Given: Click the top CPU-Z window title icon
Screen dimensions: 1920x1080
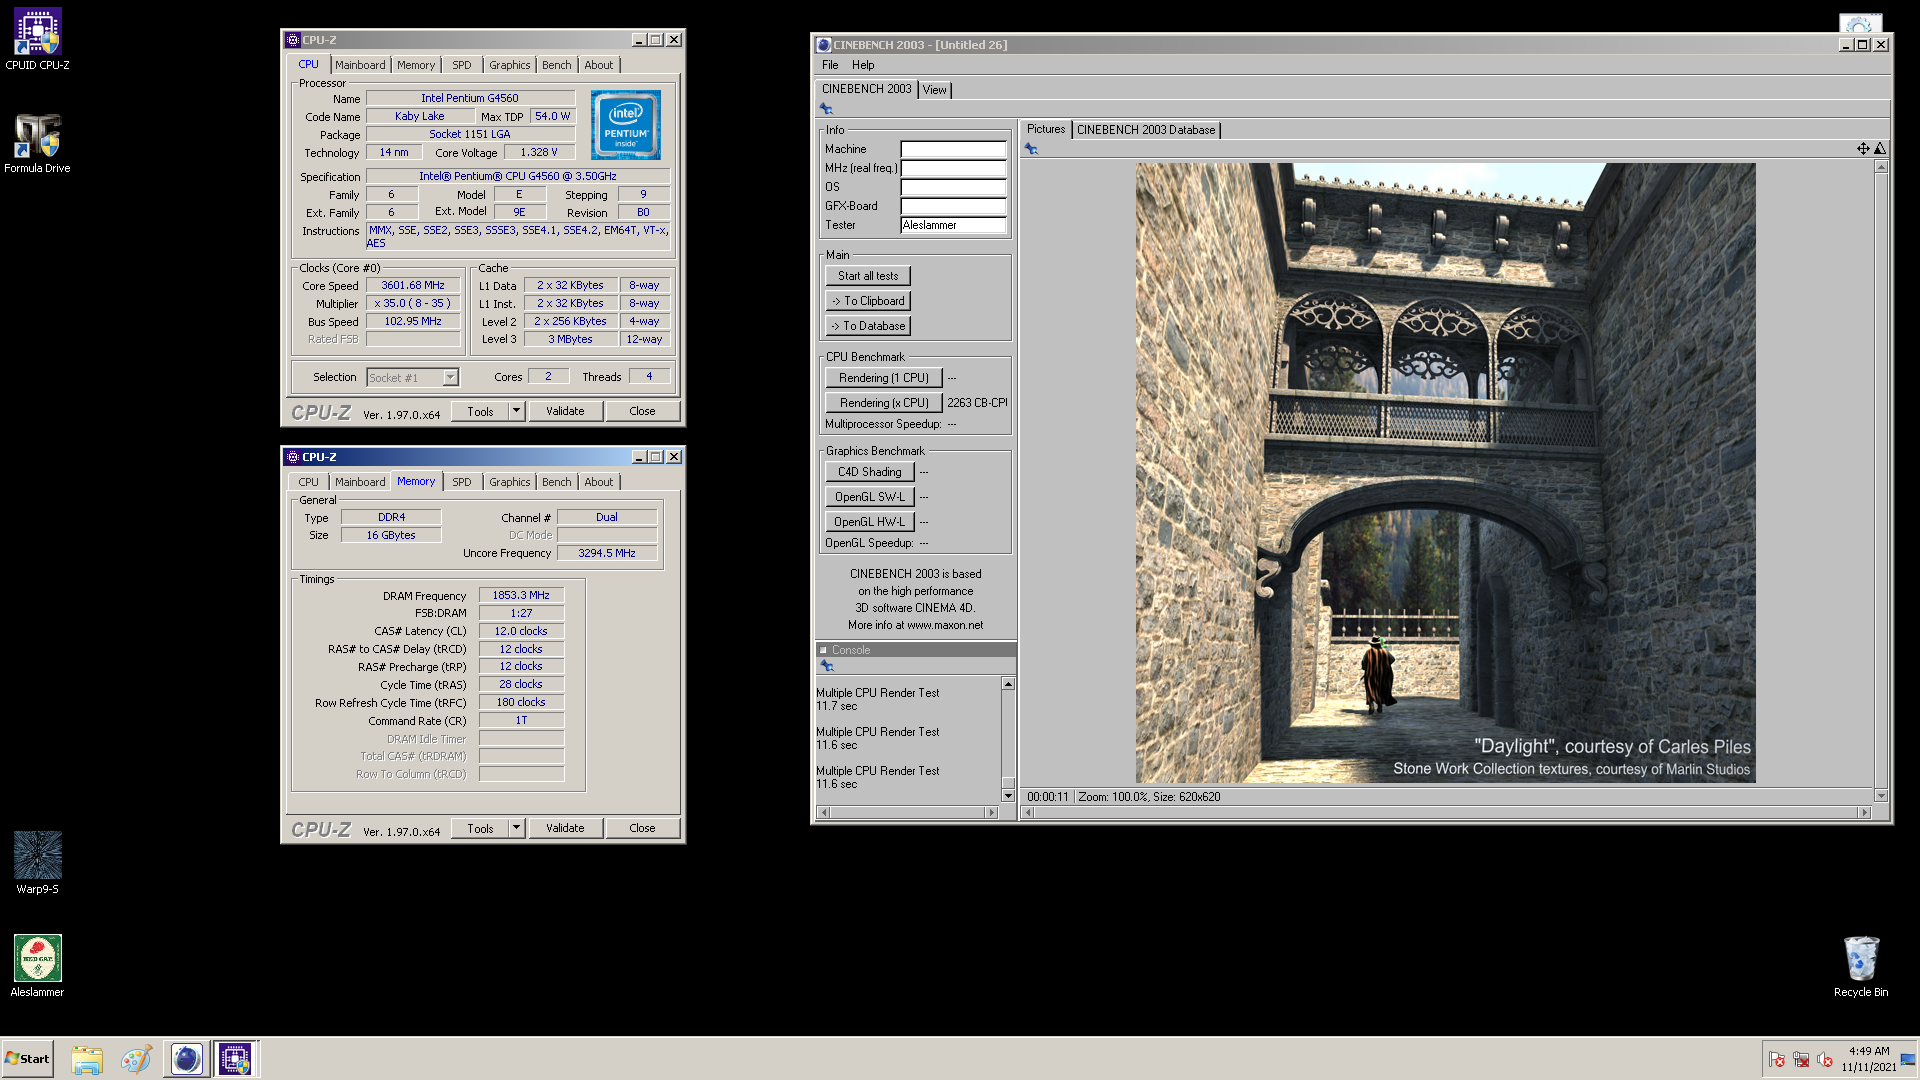Looking at the screenshot, I should tap(293, 40).
